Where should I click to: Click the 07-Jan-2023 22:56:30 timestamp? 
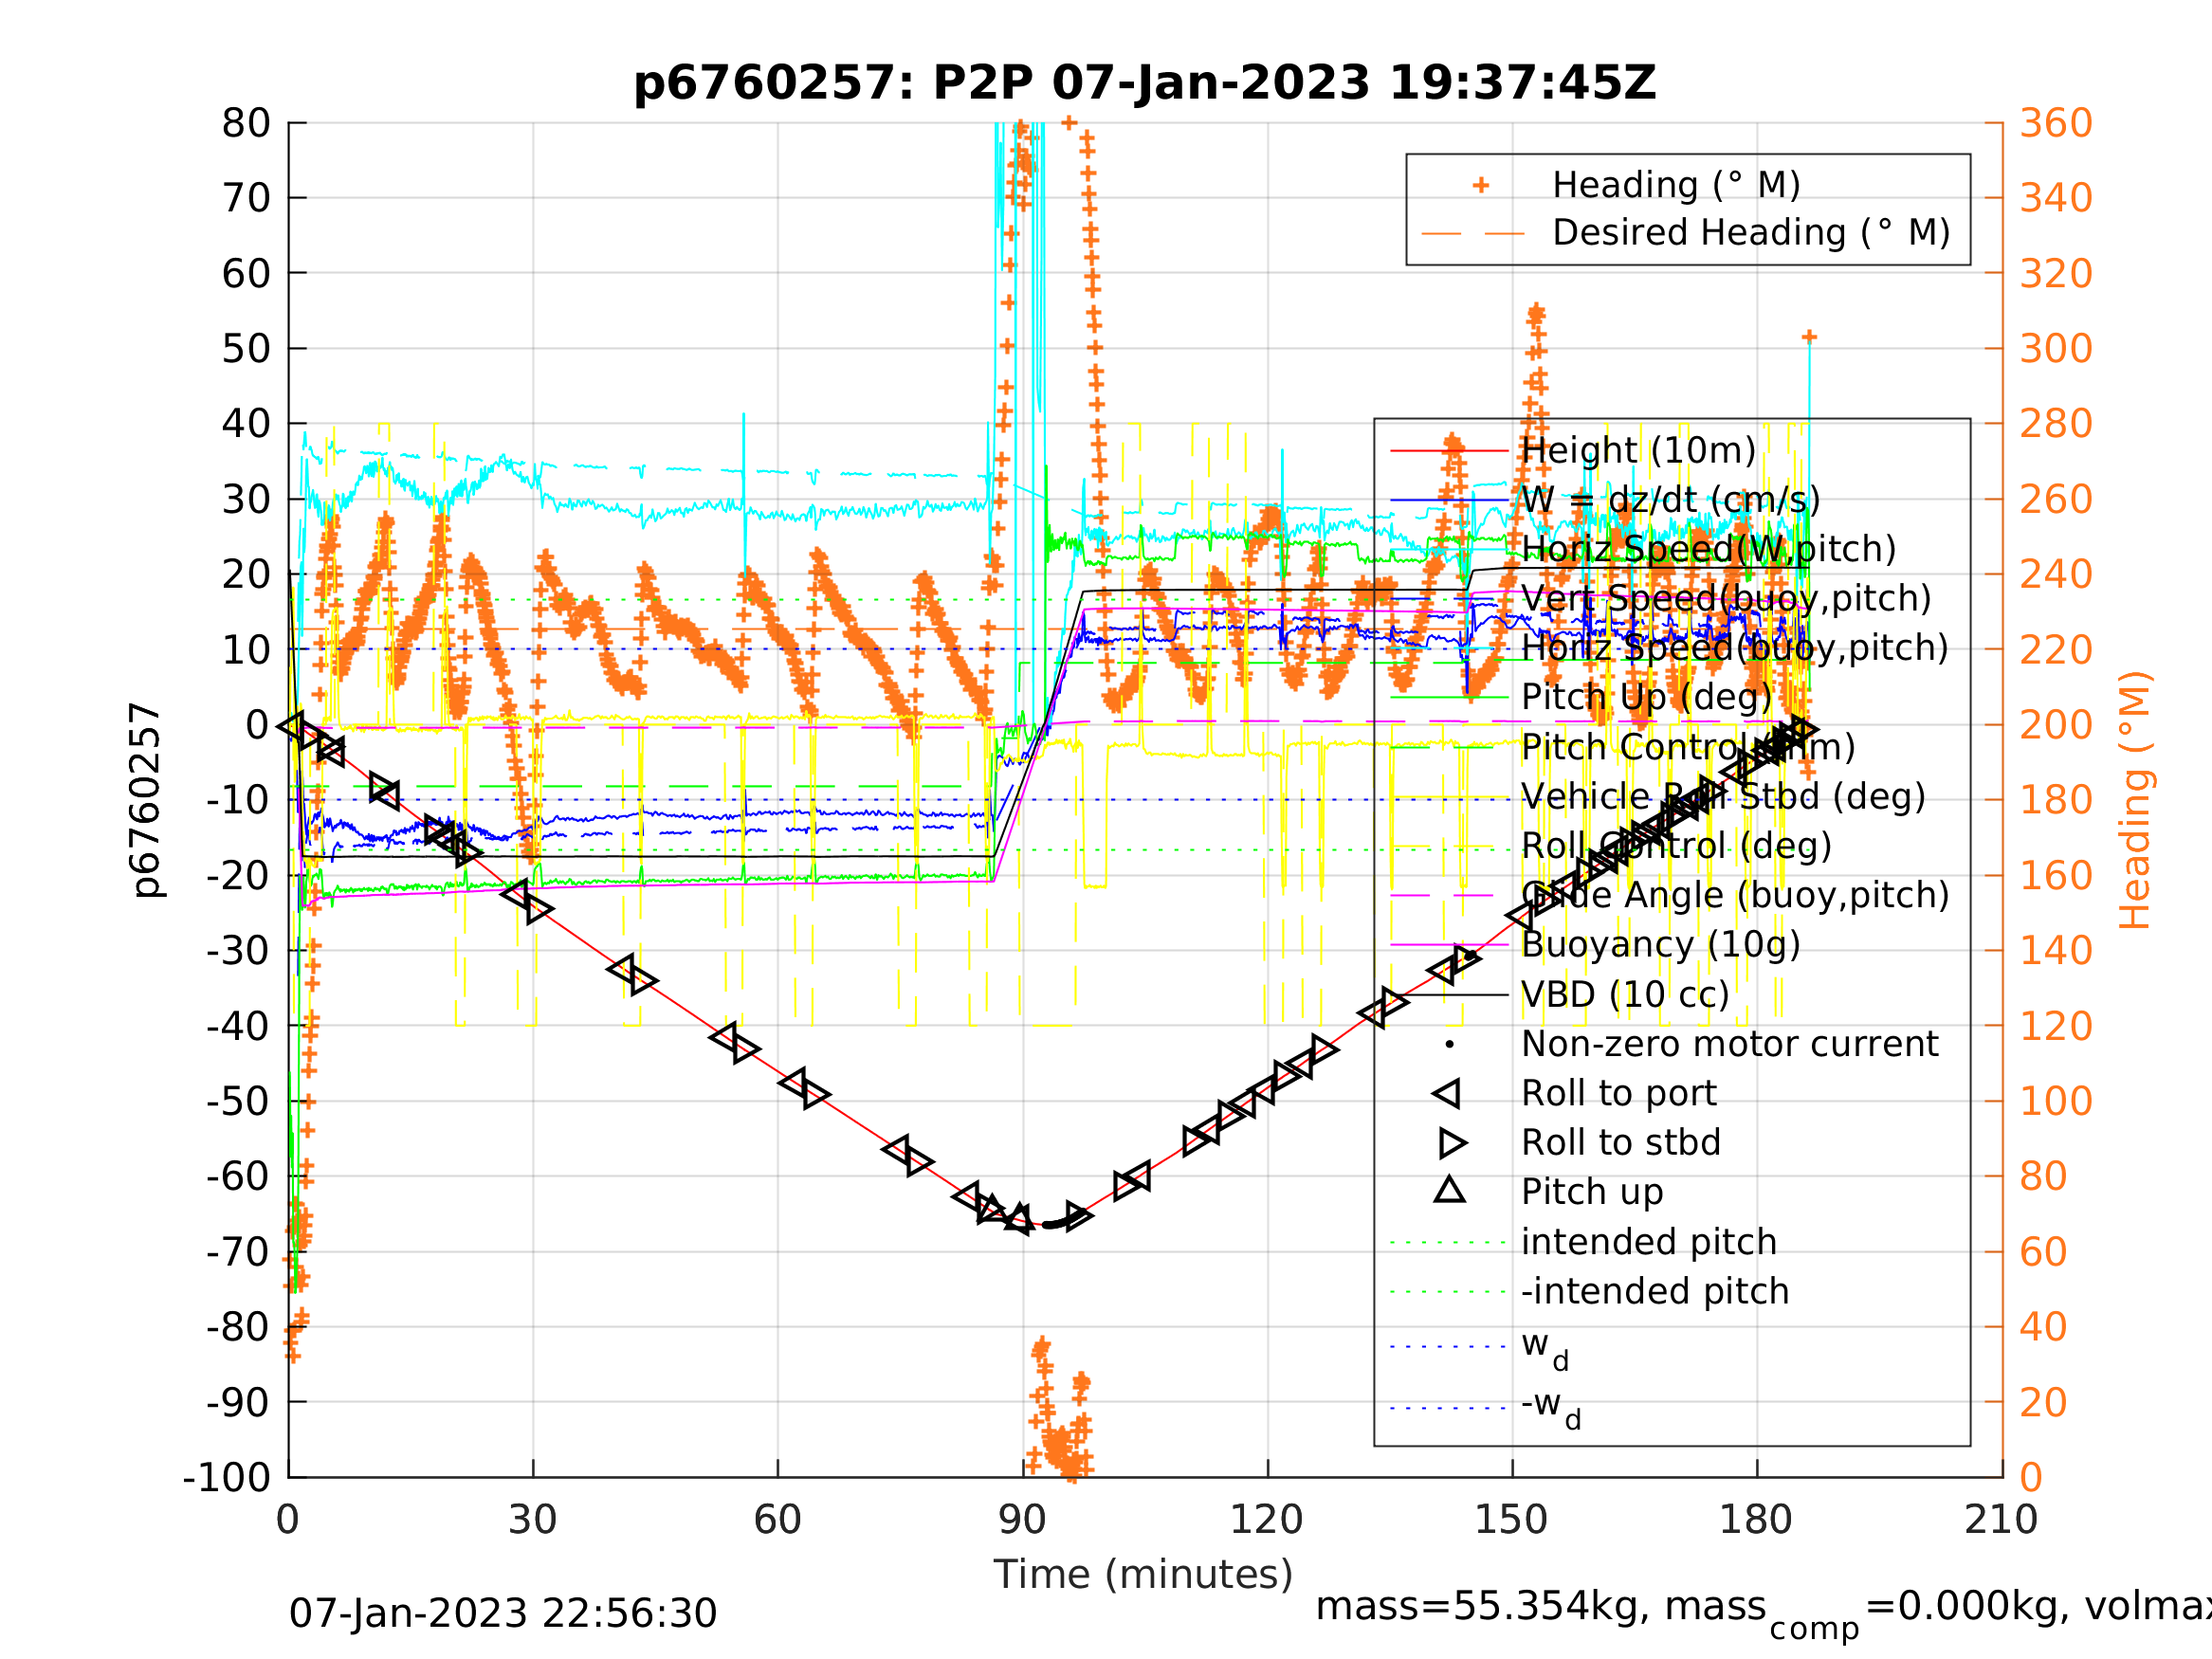pyautogui.click(x=503, y=1613)
